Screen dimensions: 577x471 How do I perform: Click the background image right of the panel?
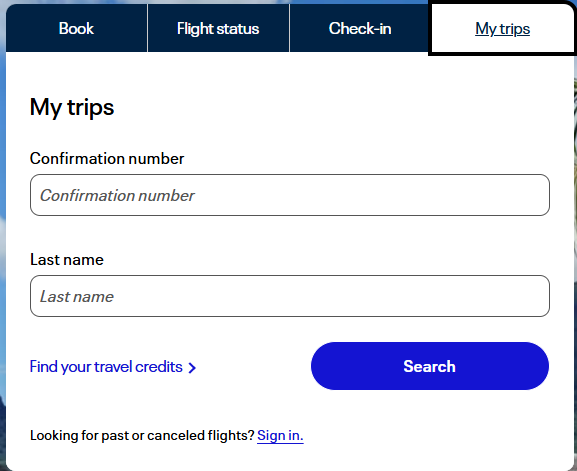(x=575, y=258)
